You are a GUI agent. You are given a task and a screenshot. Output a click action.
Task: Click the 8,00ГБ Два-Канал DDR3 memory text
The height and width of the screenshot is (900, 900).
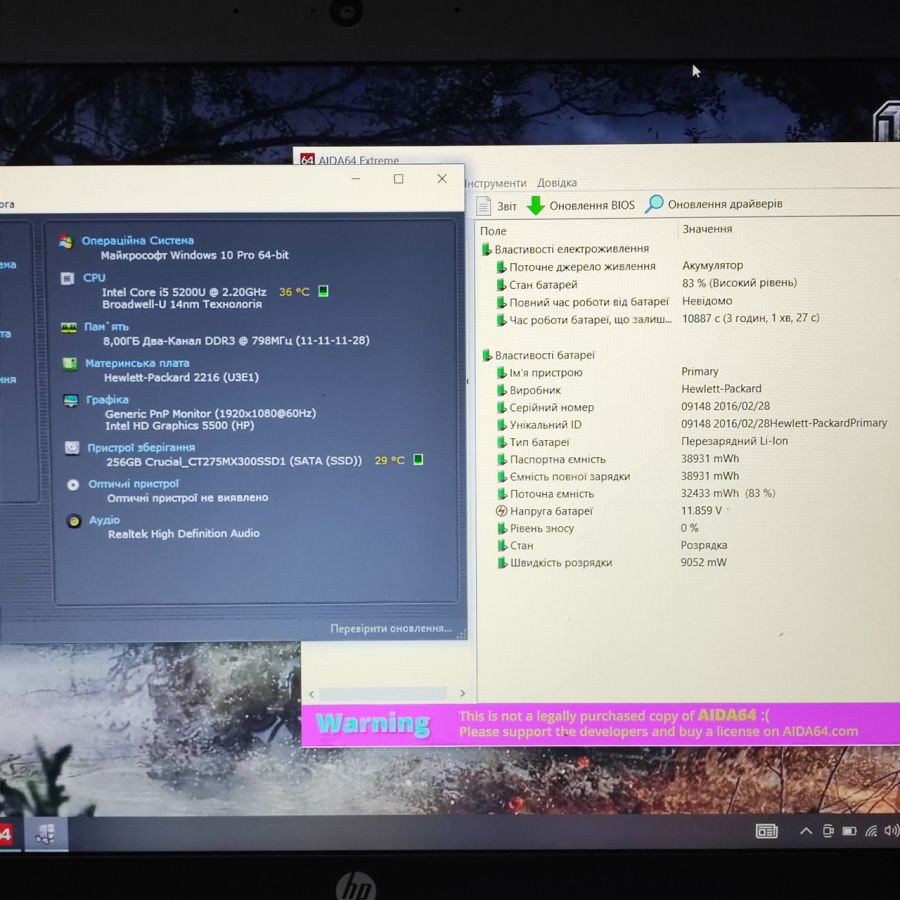click(x=236, y=340)
